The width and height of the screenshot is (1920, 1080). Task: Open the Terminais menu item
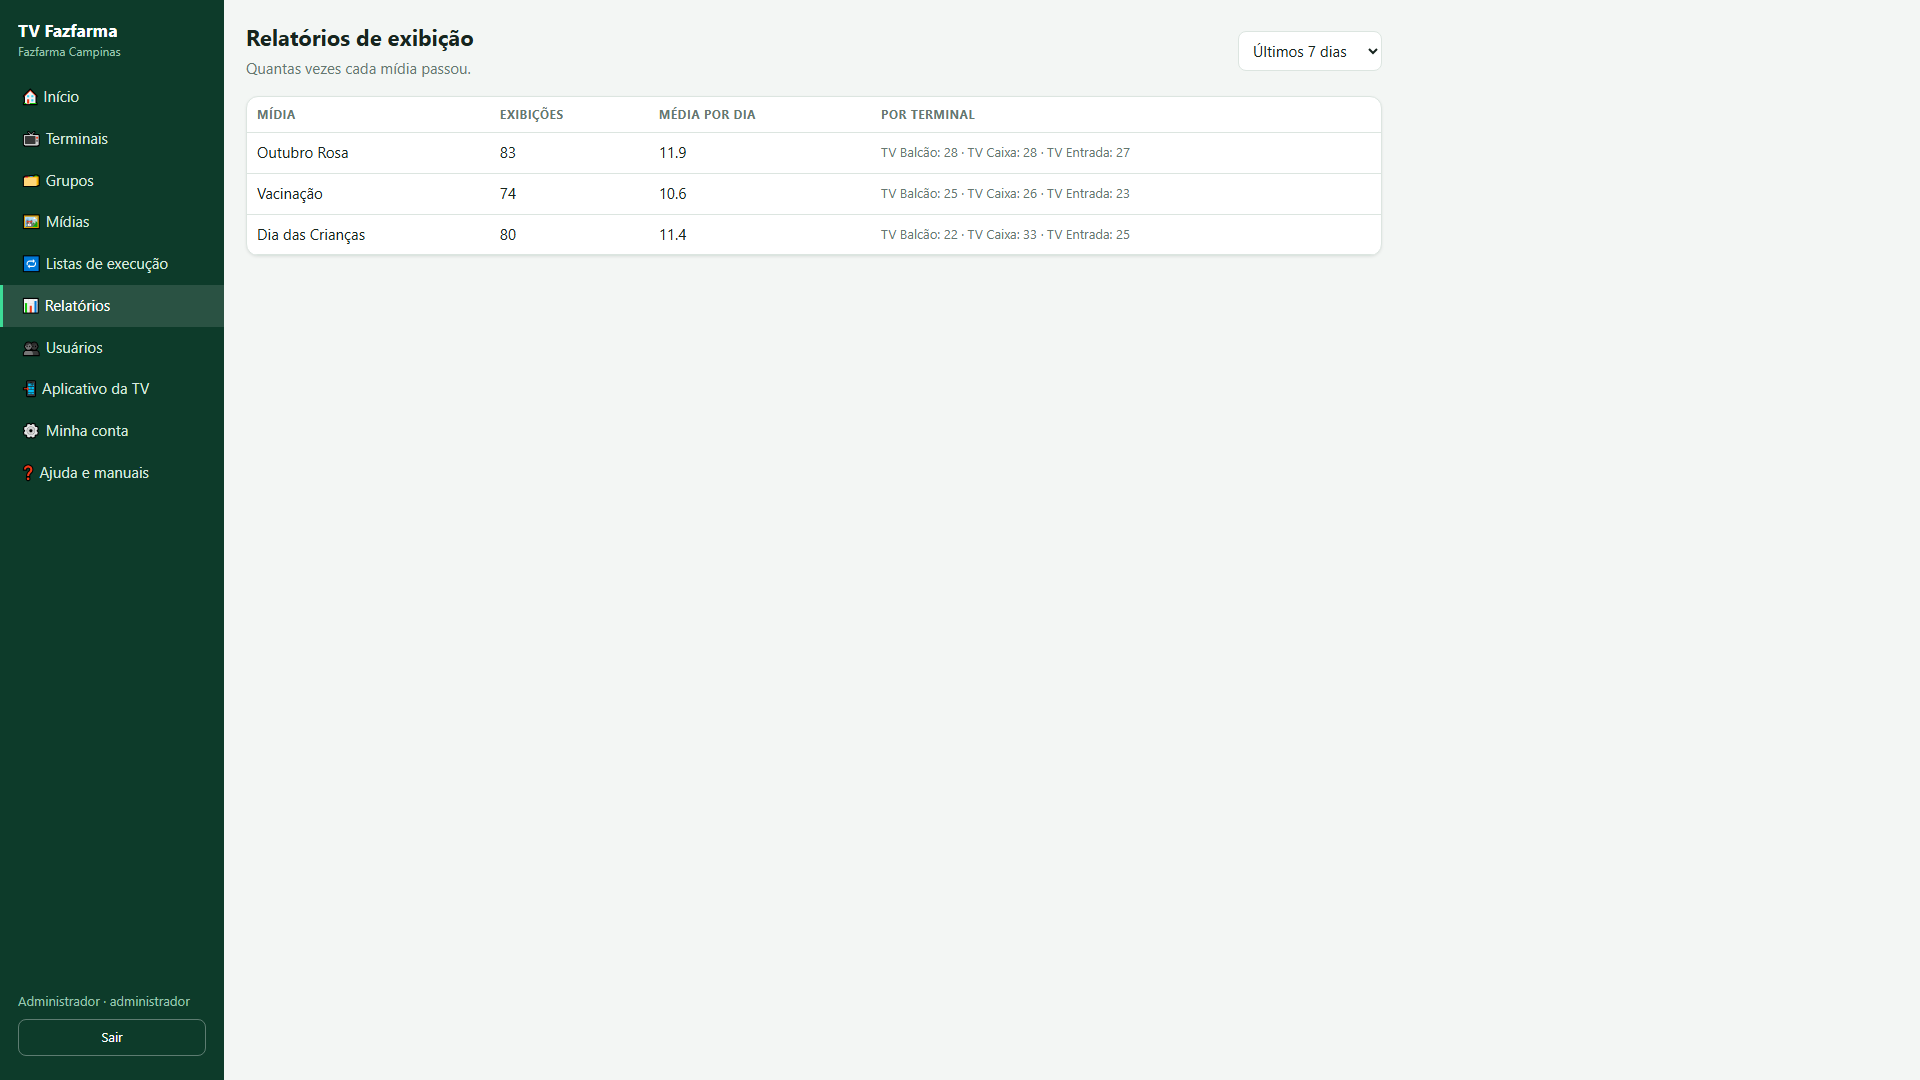pos(112,139)
